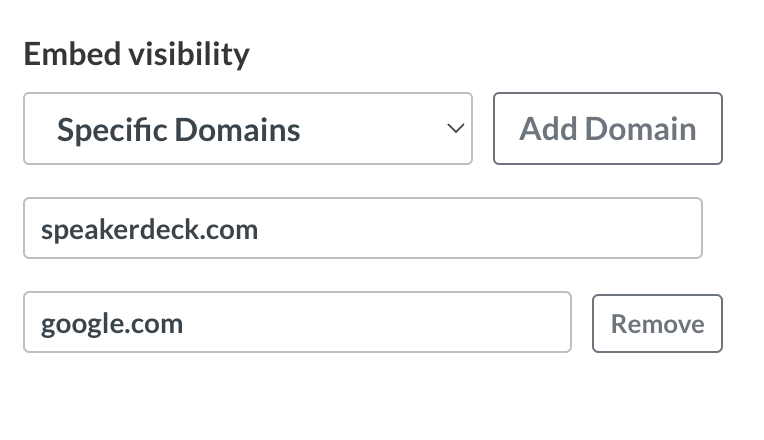
Task: Click the 'Embed visibility' heading text
Action: [136, 54]
